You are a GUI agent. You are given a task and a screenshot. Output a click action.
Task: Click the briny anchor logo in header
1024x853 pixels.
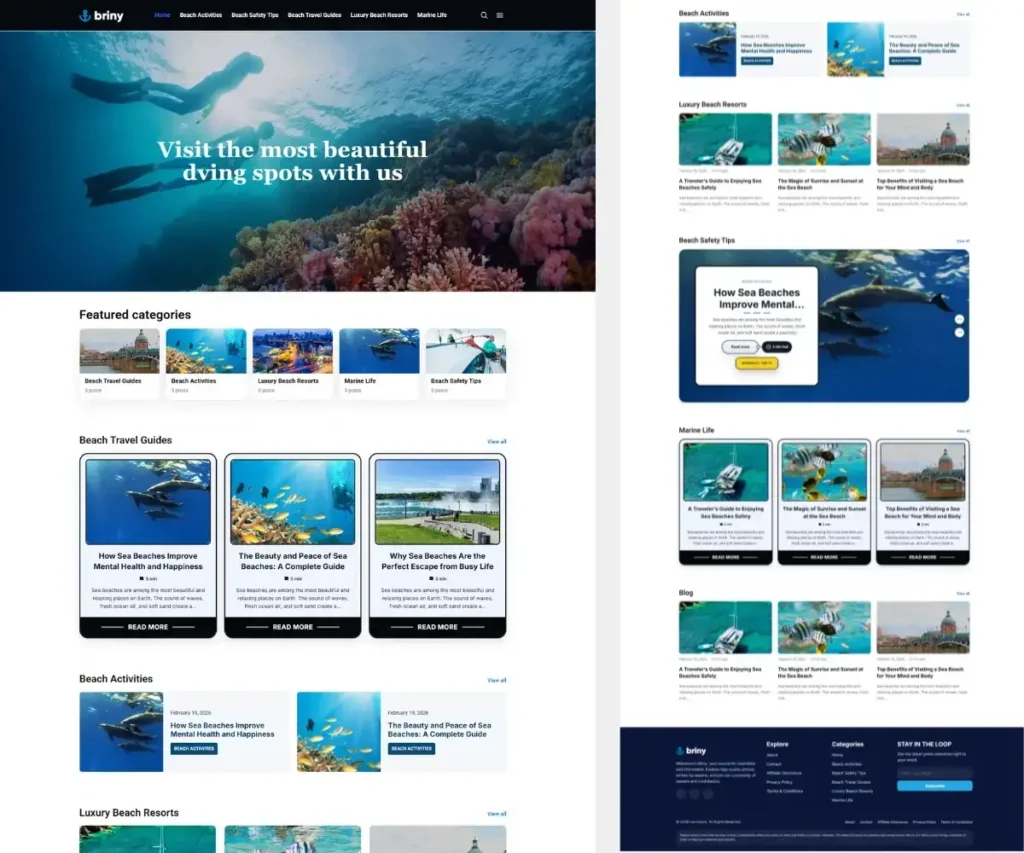click(101, 15)
